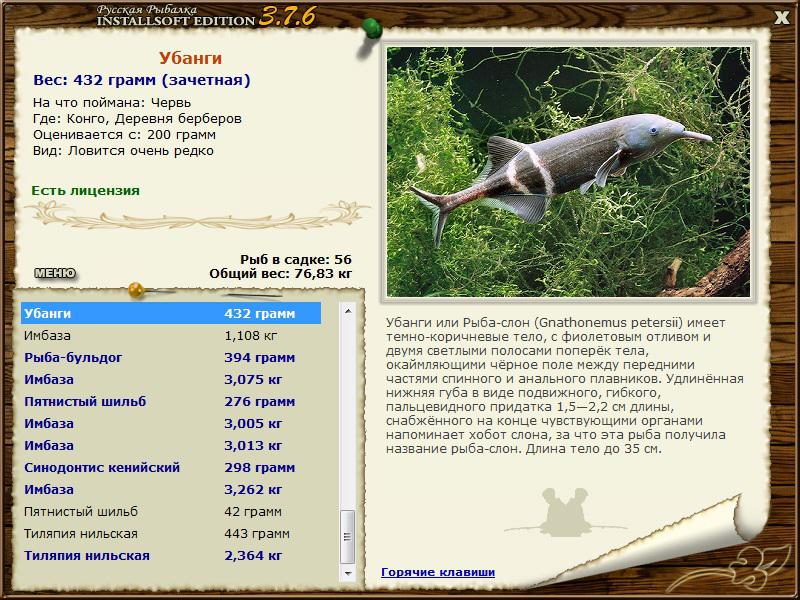Click the Есть лицензия label
Image resolution: width=800 pixels, height=600 pixels.
85,190
